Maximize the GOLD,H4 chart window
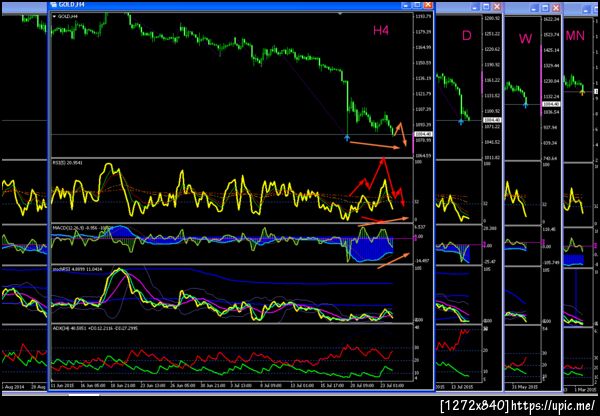Screen dimensions: 600x416 point(417,5)
